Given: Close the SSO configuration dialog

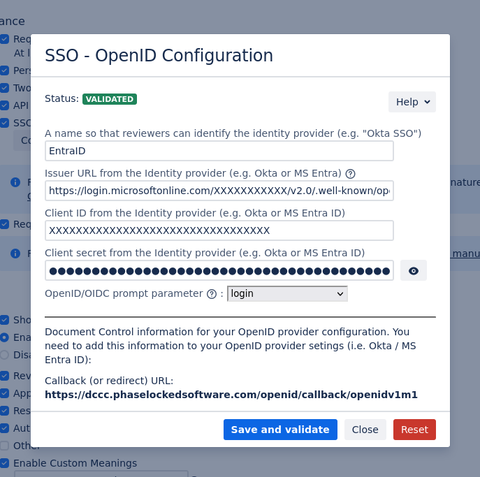Looking at the screenshot, I should point(365,429).
